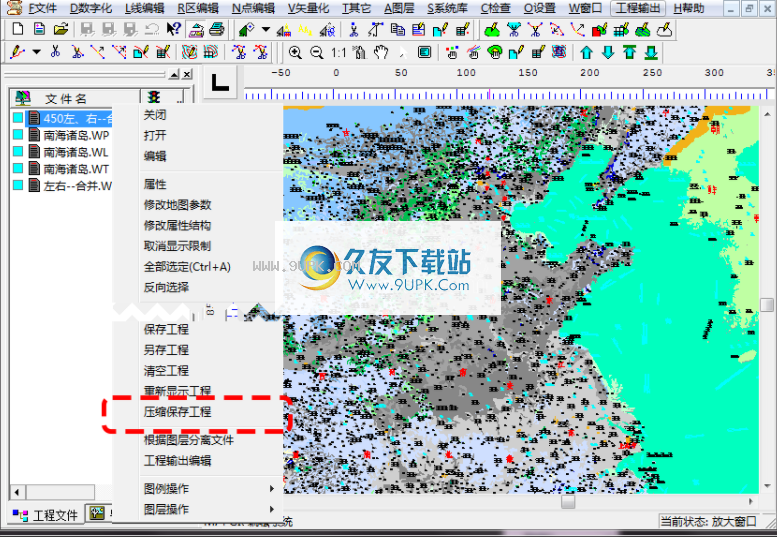Toggle checkbox for 南海诸岛.WL

18,152
